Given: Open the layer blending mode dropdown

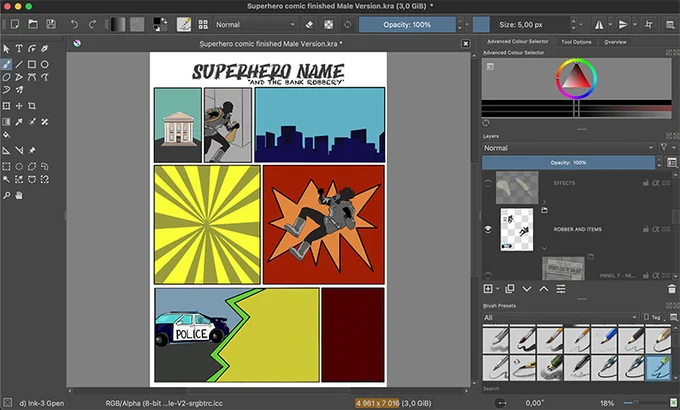Looking at the screenshot, I should tap(569, 148).
